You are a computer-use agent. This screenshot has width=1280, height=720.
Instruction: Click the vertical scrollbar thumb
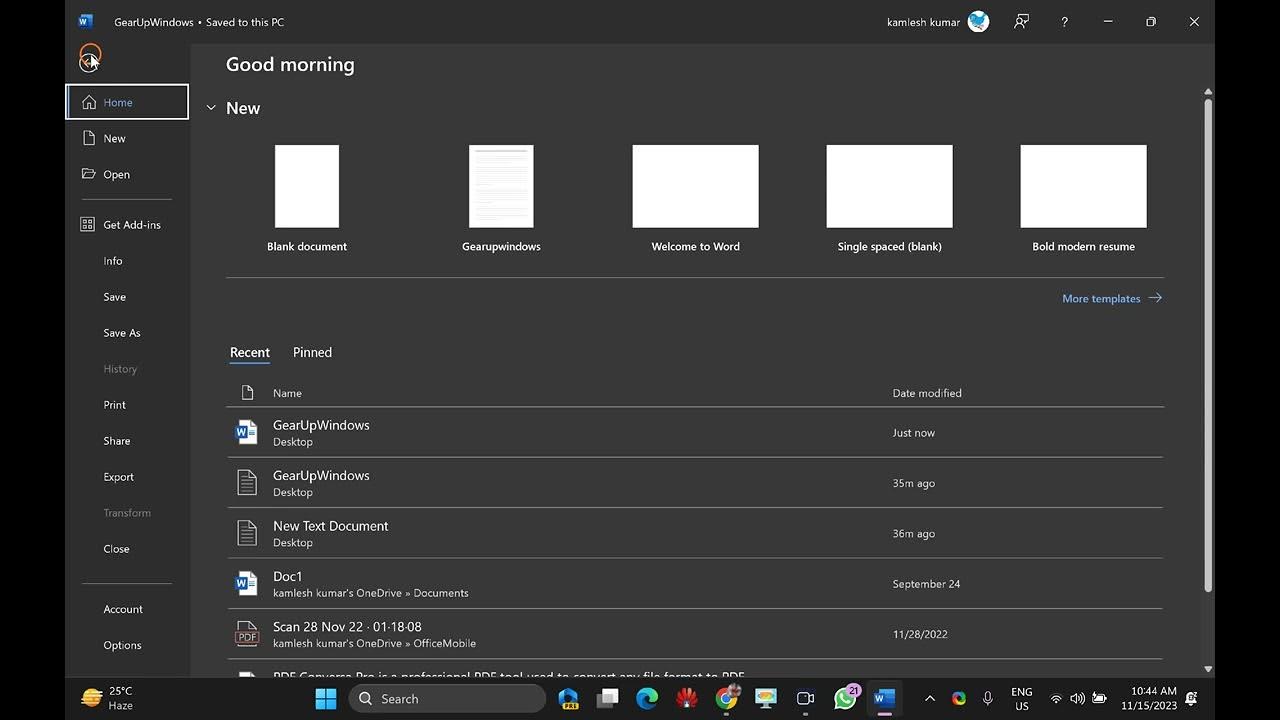tap(1208, 345)
